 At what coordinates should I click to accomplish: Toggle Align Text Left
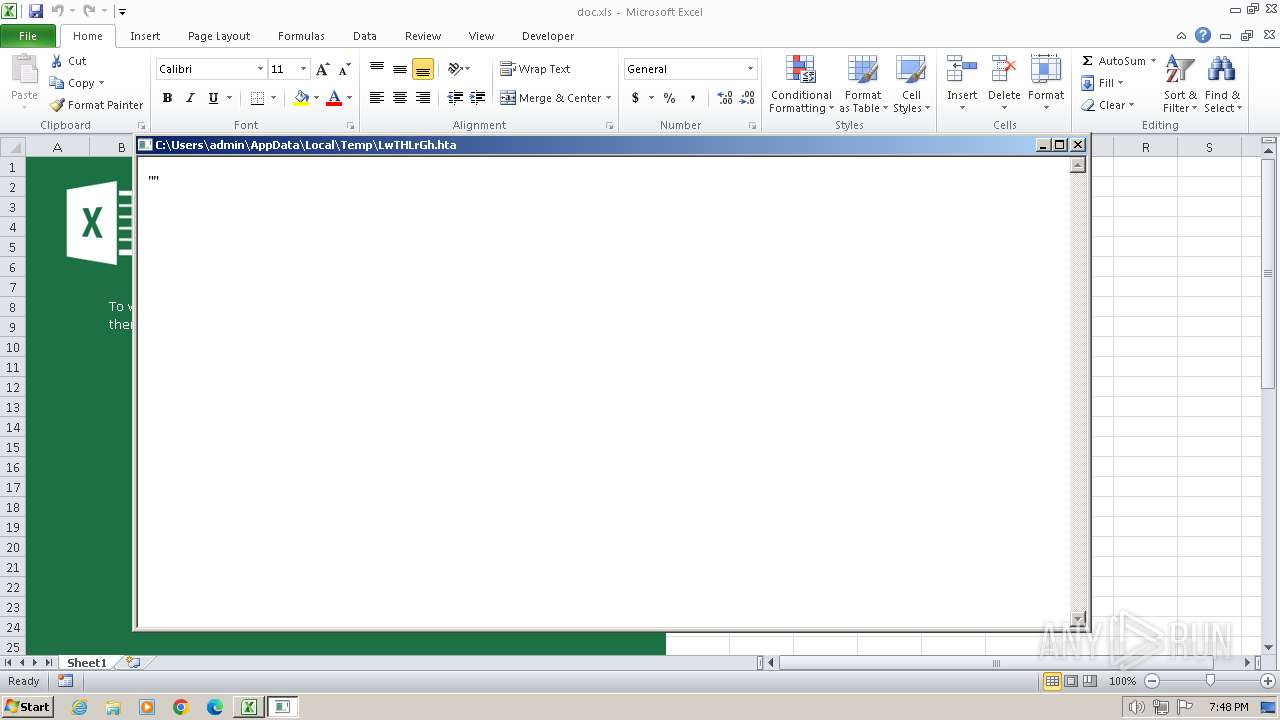click(377, 98)
